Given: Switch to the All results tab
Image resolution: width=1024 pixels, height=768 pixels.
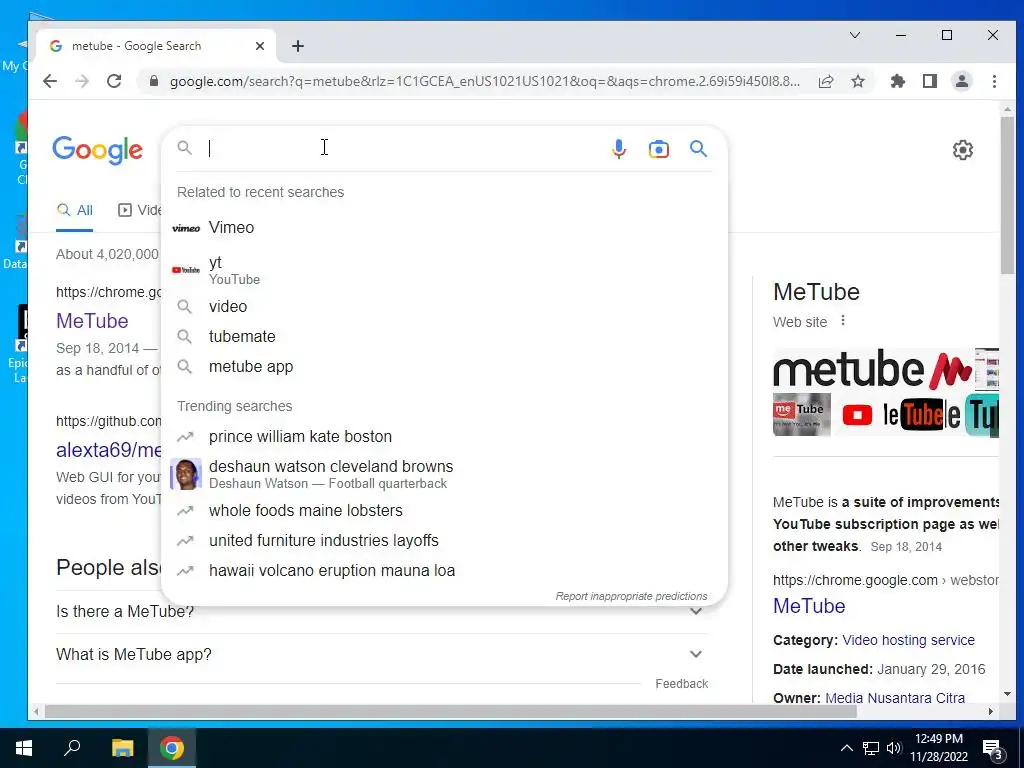Looking at the screenshot, I should click(74, 210).
